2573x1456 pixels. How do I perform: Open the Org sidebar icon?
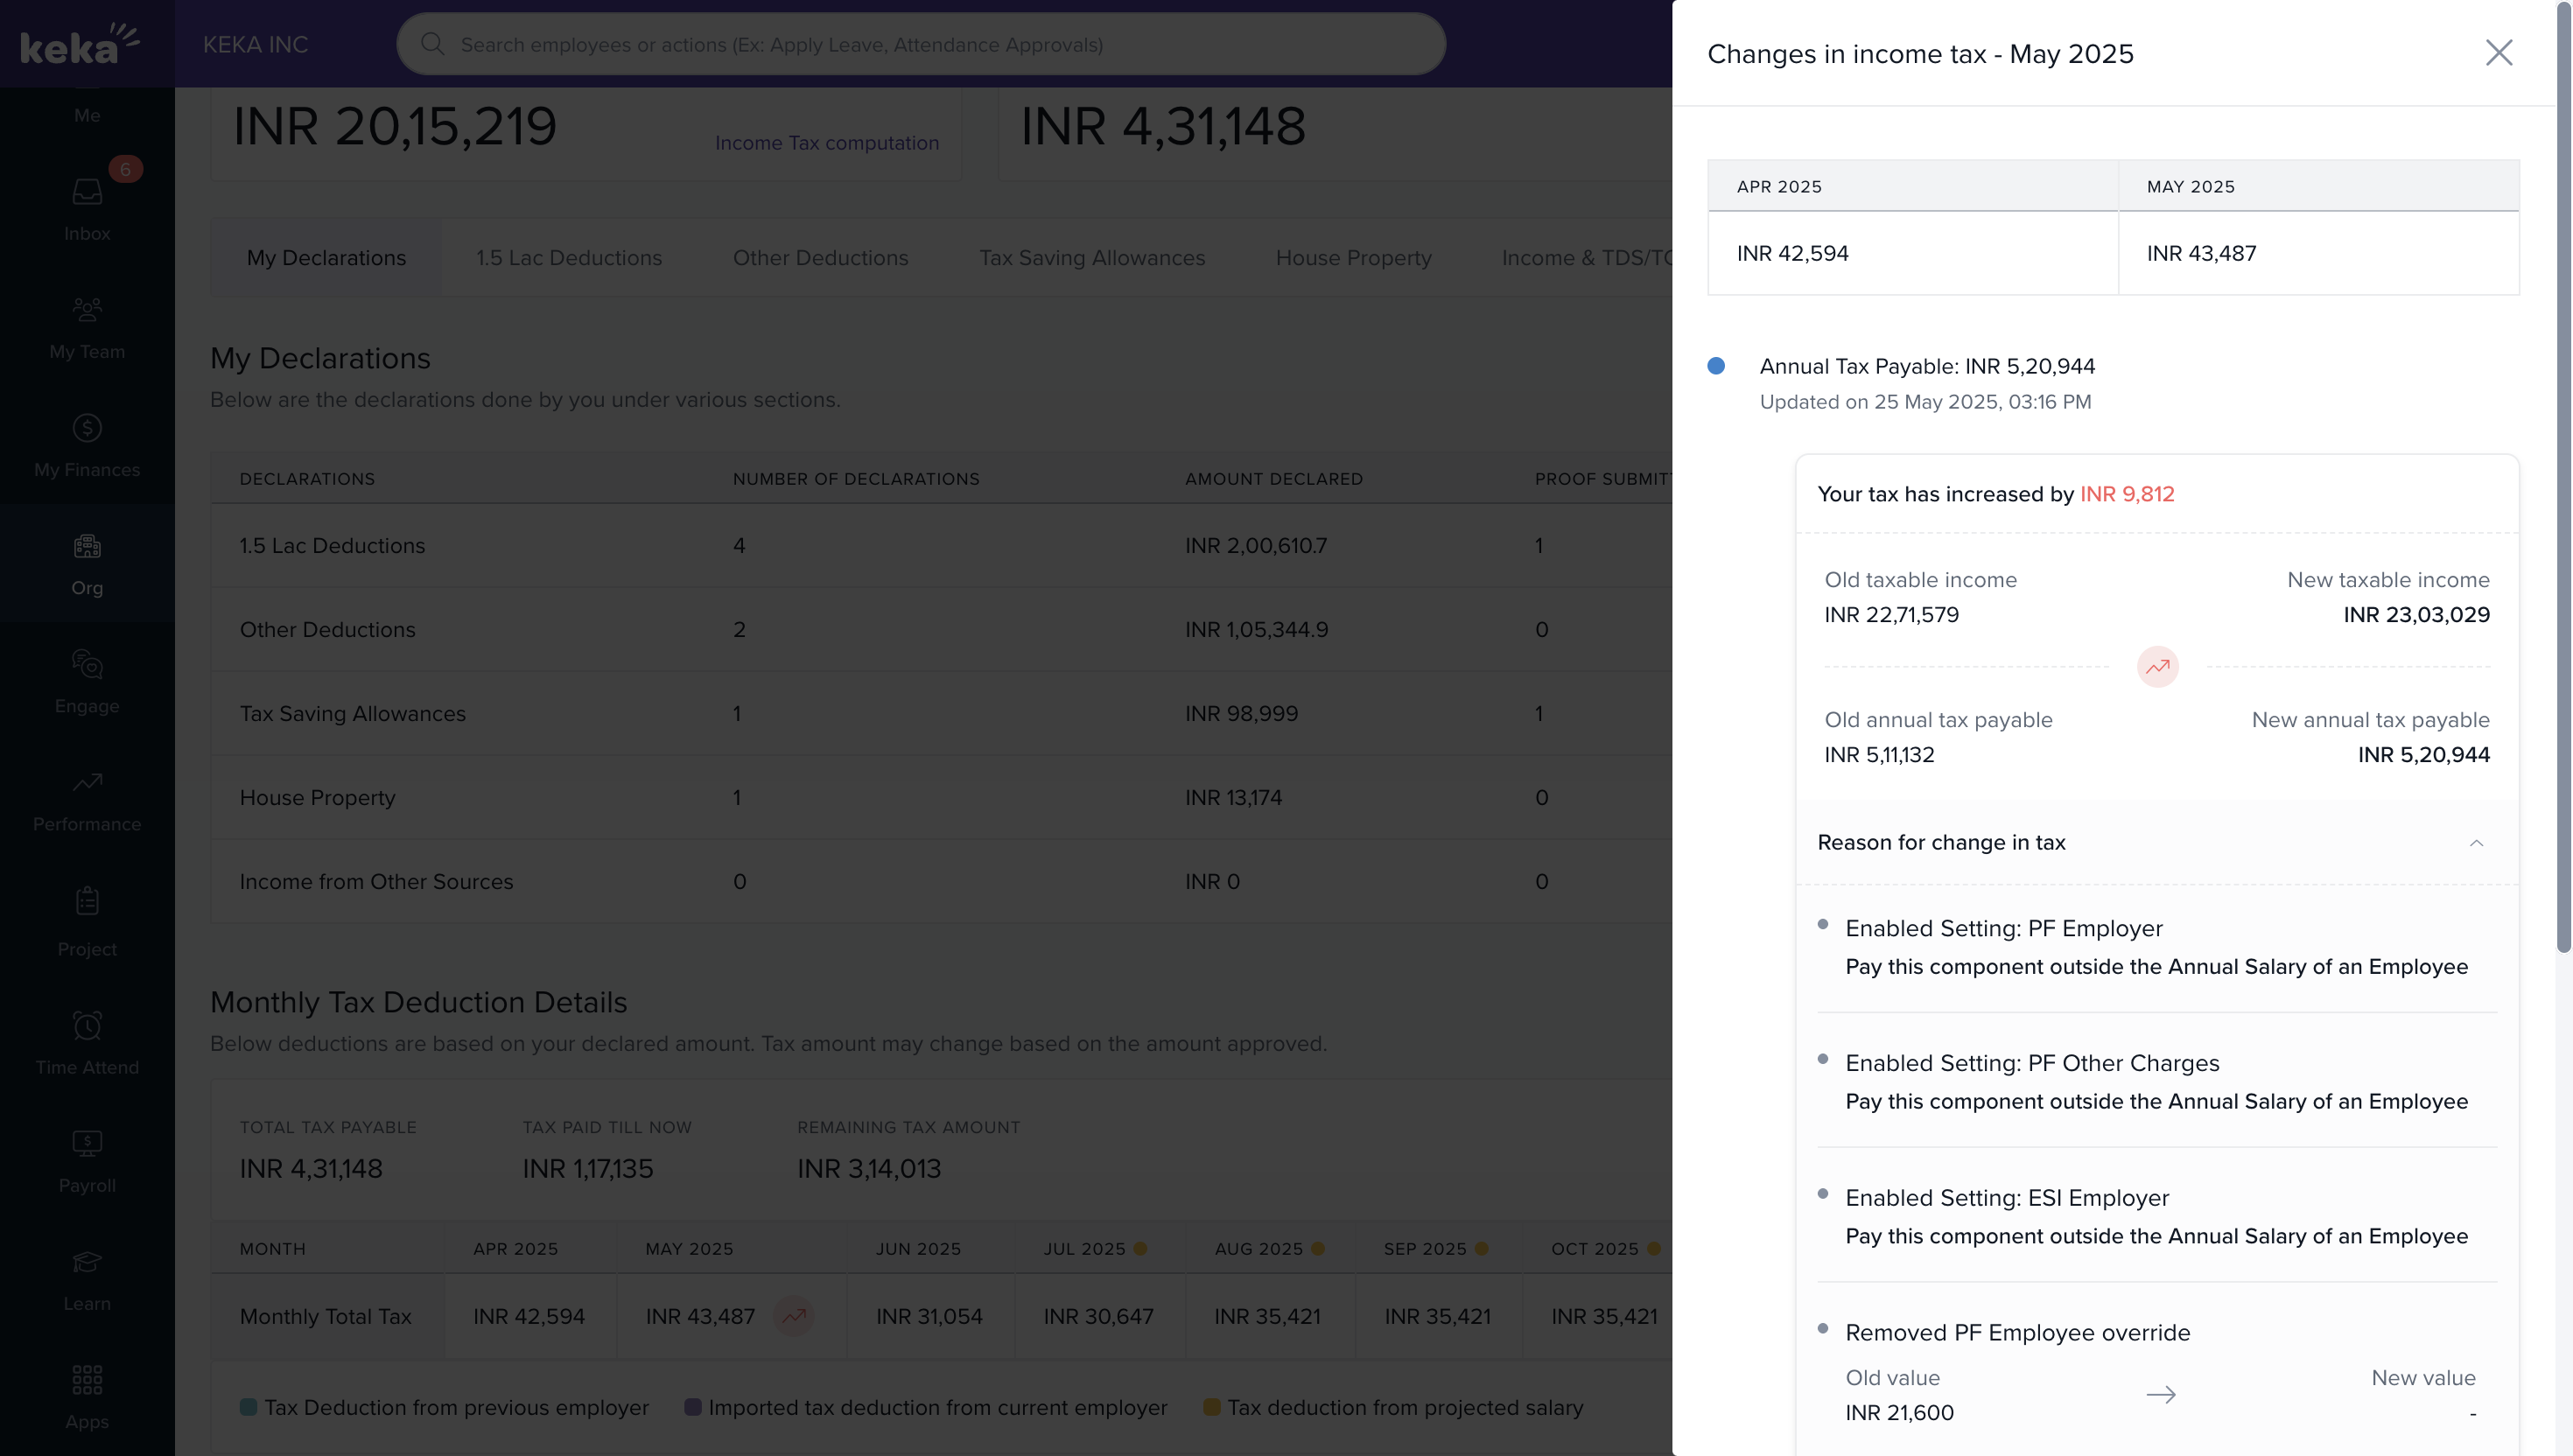(87, 547)
